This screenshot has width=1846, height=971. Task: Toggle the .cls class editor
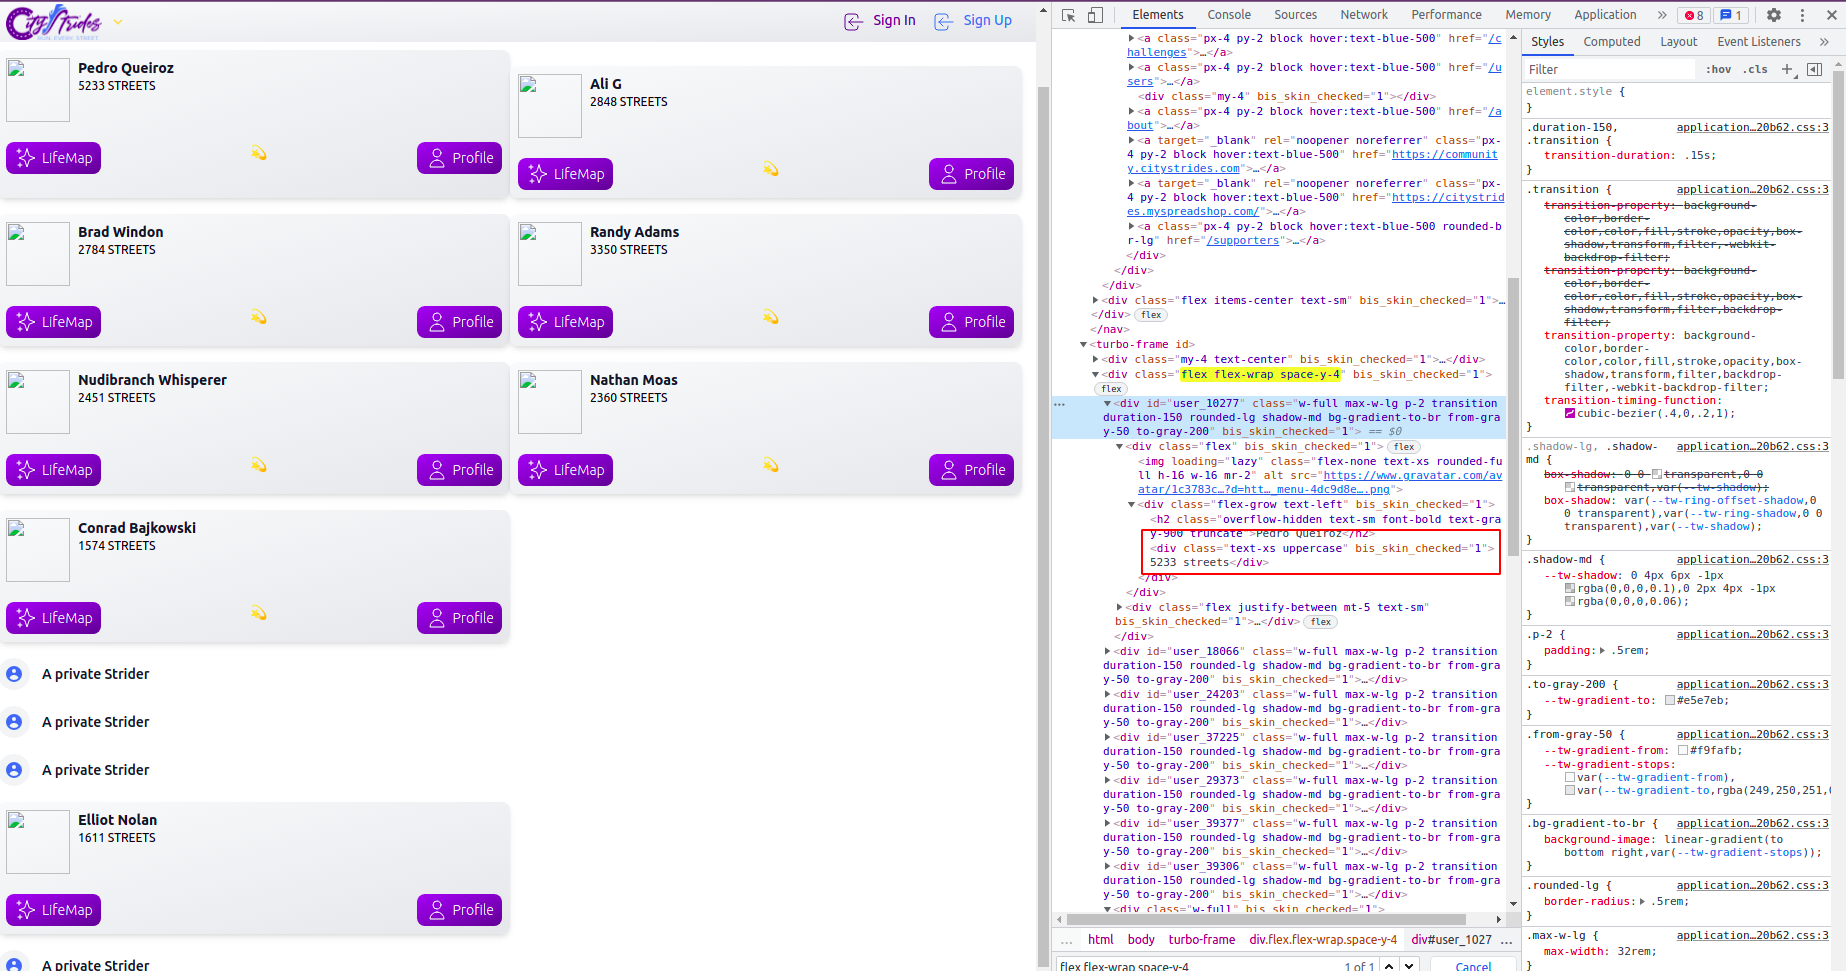point(1755,69)
